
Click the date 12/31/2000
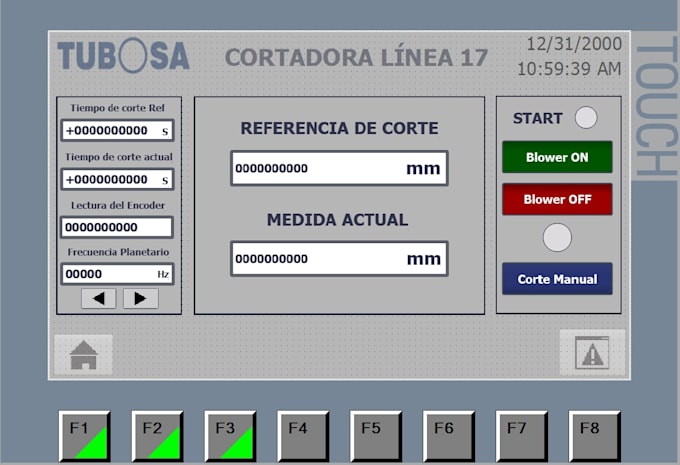tap(574, 44)
